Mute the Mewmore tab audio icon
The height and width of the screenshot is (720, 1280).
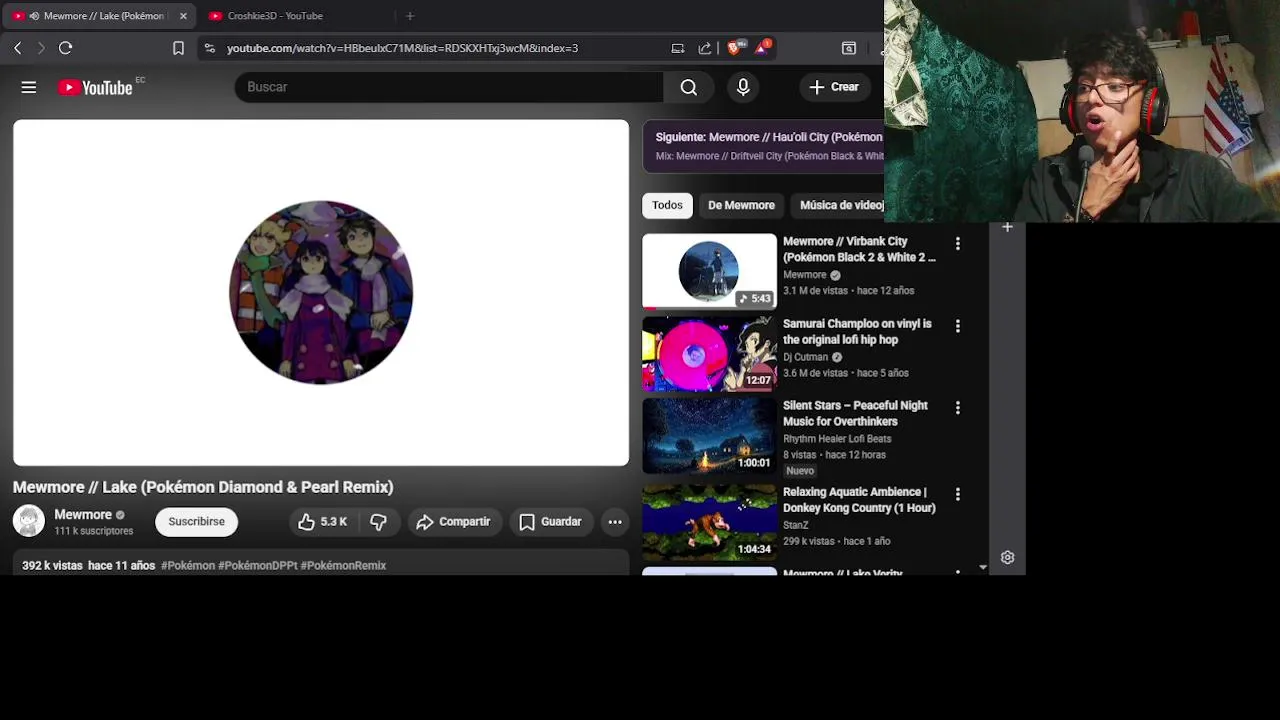click(34, 16)
